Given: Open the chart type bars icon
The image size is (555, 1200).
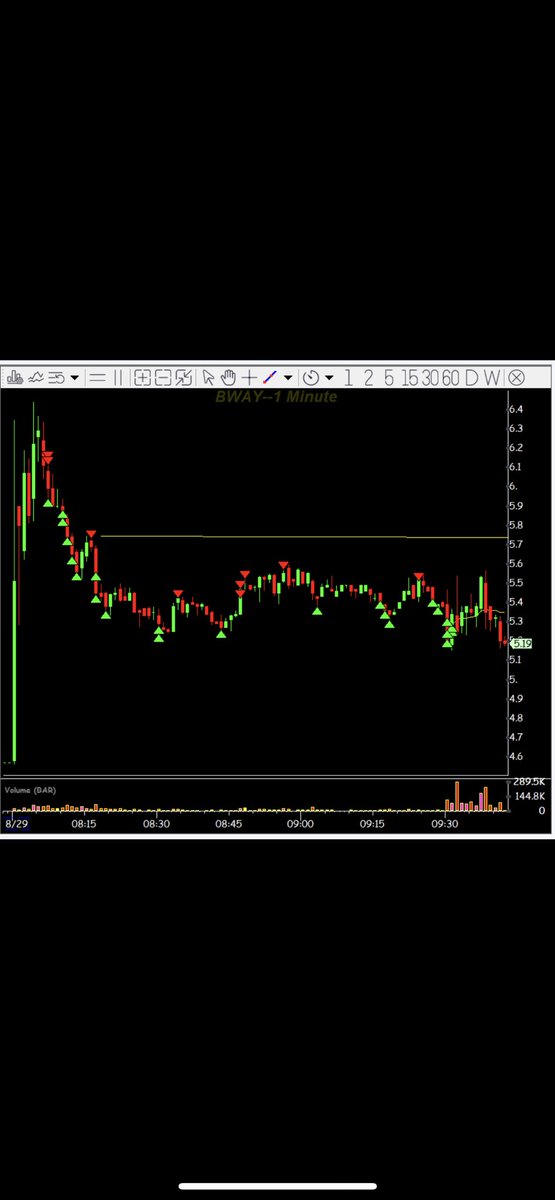Looking at the screenshot, I should coord(15,377).
